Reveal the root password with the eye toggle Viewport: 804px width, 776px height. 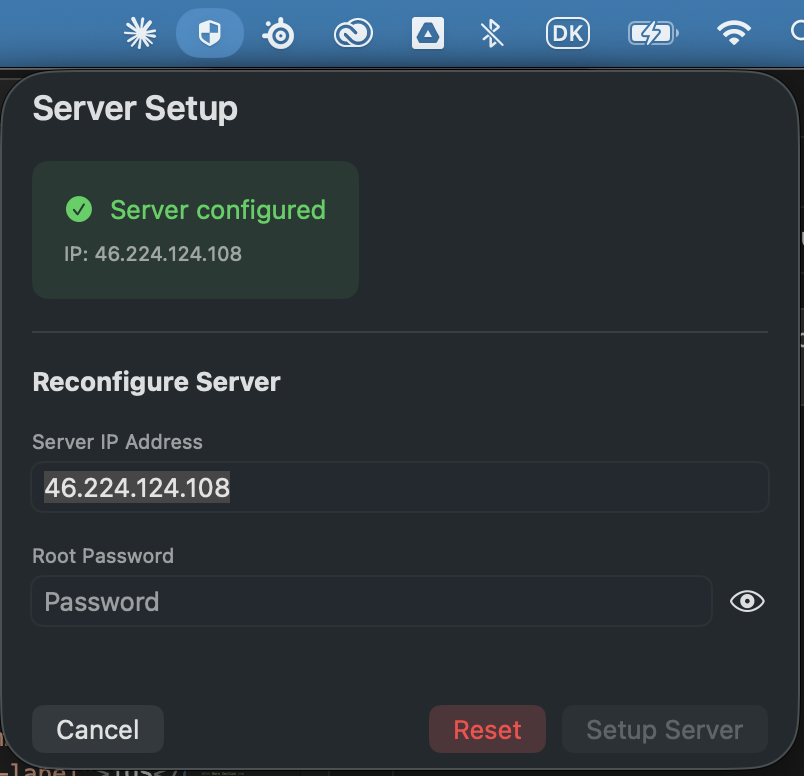(747, 601)
